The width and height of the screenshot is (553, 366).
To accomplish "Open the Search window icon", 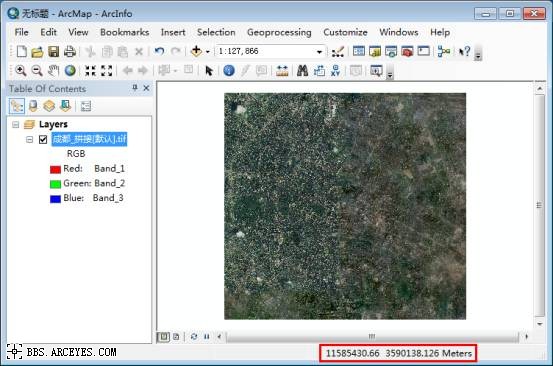I will [x=391, y=52].
